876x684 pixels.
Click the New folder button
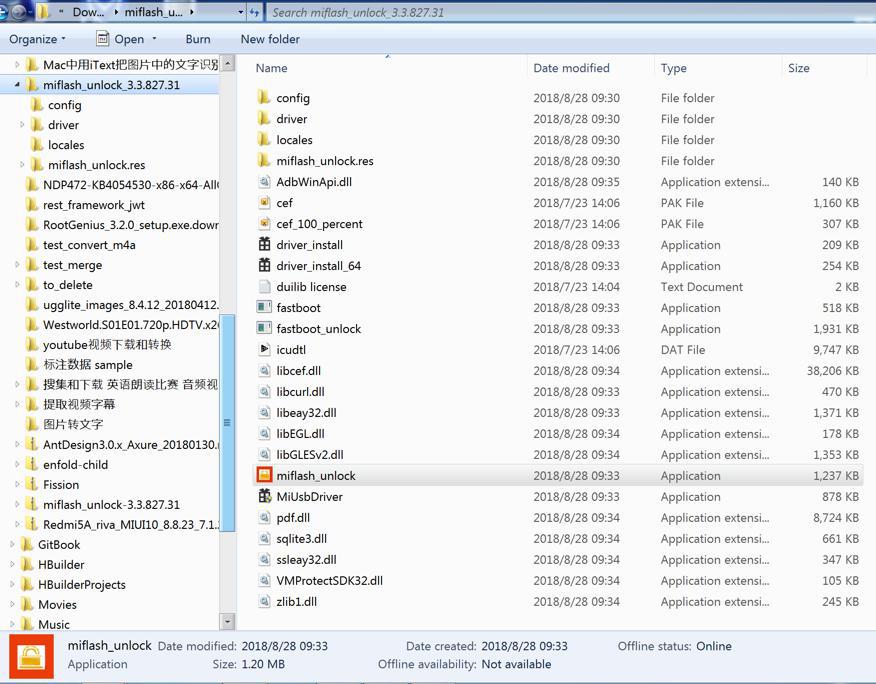point(270,39)
